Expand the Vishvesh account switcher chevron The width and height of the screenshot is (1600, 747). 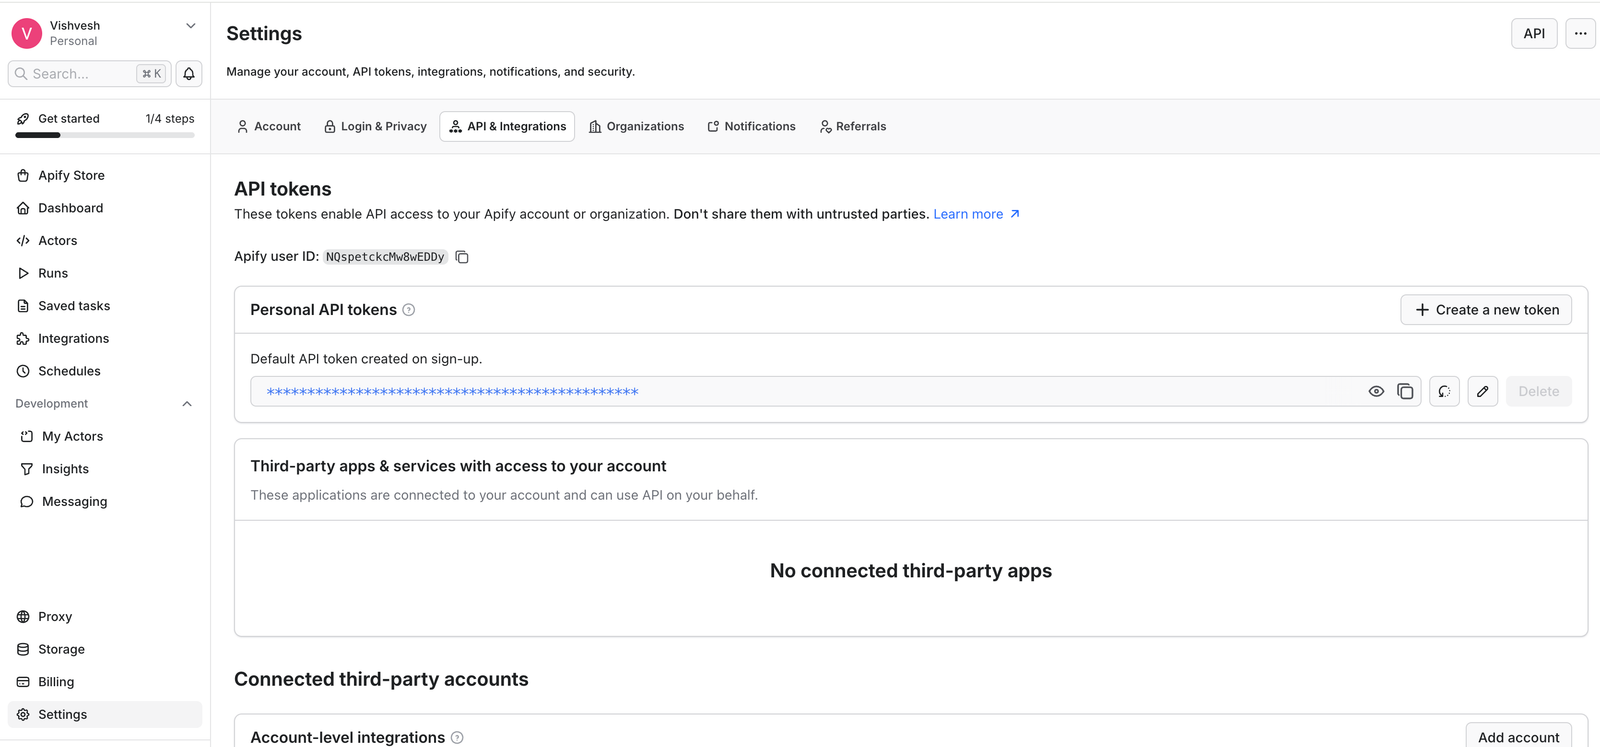pos(191,26)
